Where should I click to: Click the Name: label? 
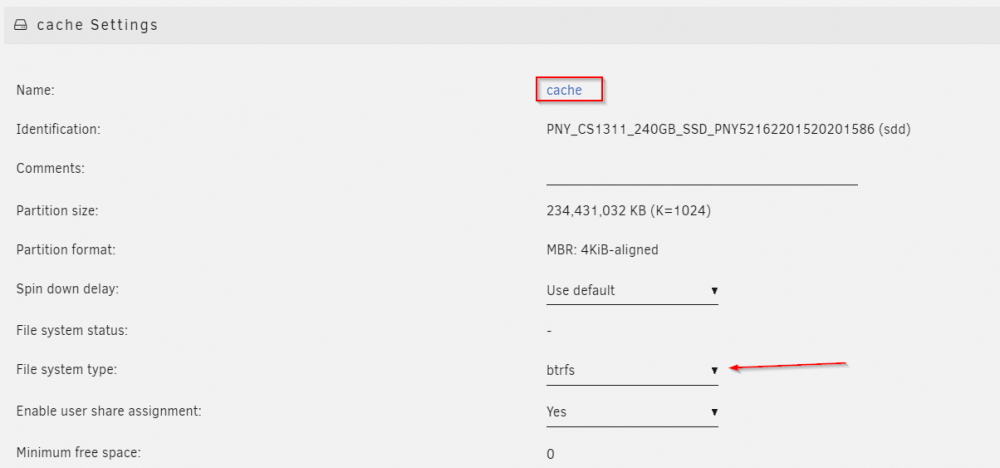click(x=36, y=91)
